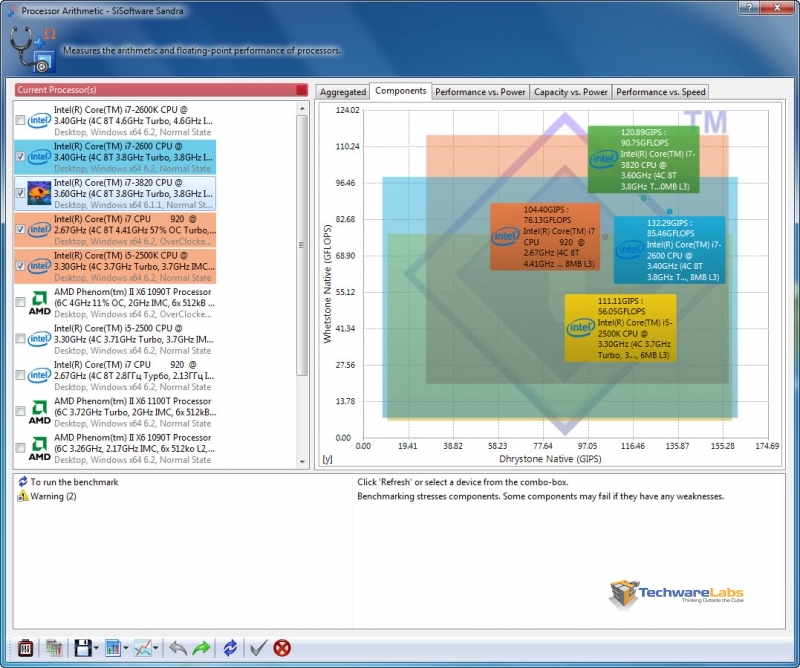Click the refresh icon beside 'To run the benchmark'
The image size is (800, 668).
[22, 482]
